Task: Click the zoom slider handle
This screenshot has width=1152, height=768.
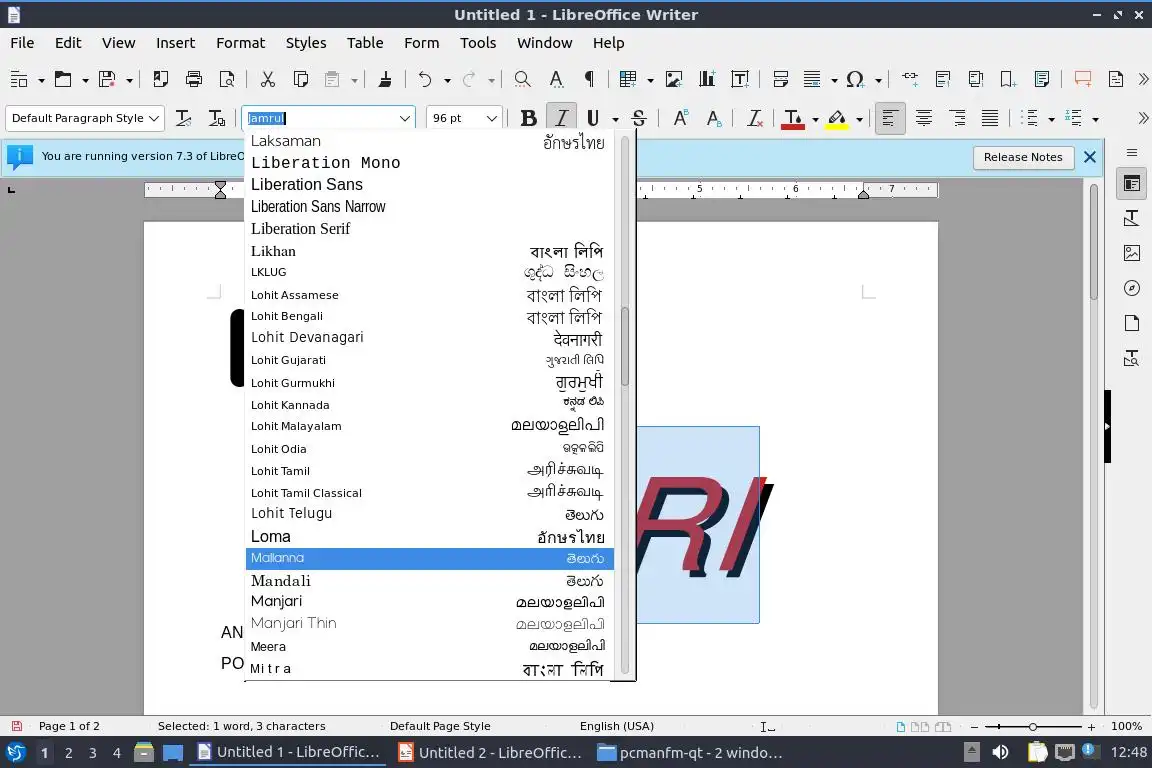Action: coord(1032,726)
